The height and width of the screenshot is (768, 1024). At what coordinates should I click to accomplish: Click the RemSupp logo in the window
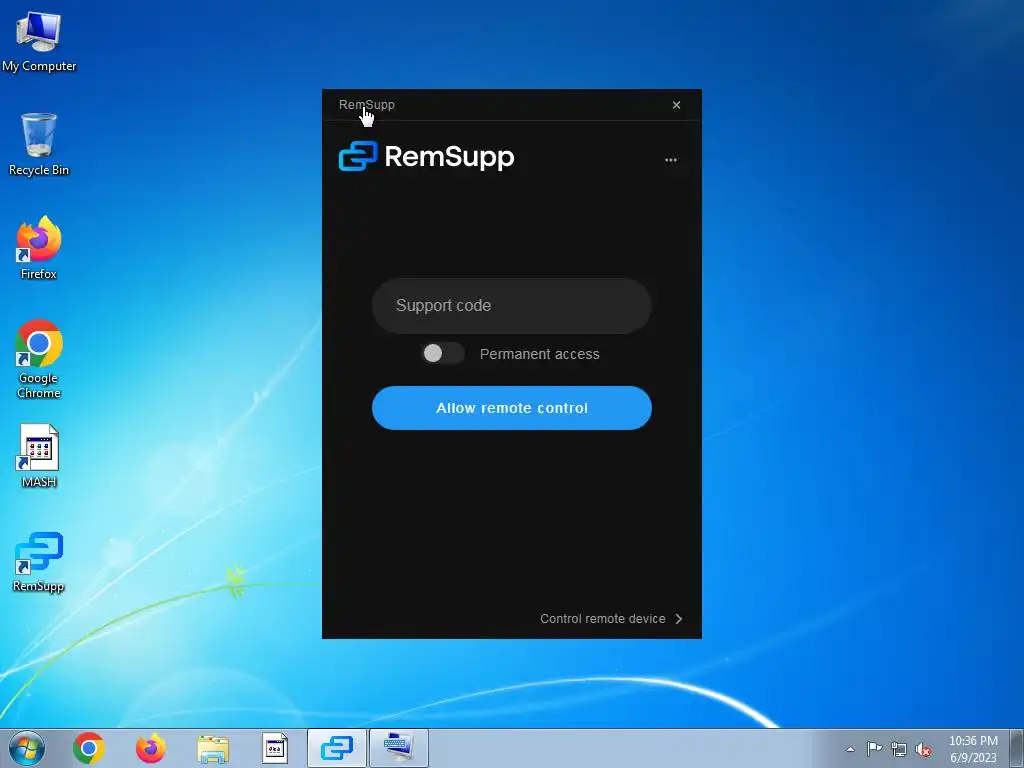coord(426,157)
